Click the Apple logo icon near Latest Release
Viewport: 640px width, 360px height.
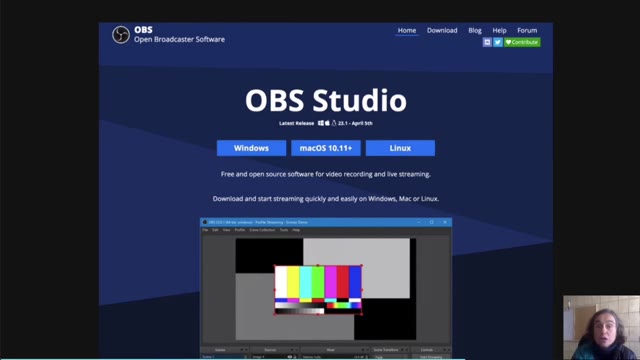click(x=327, y=123)
